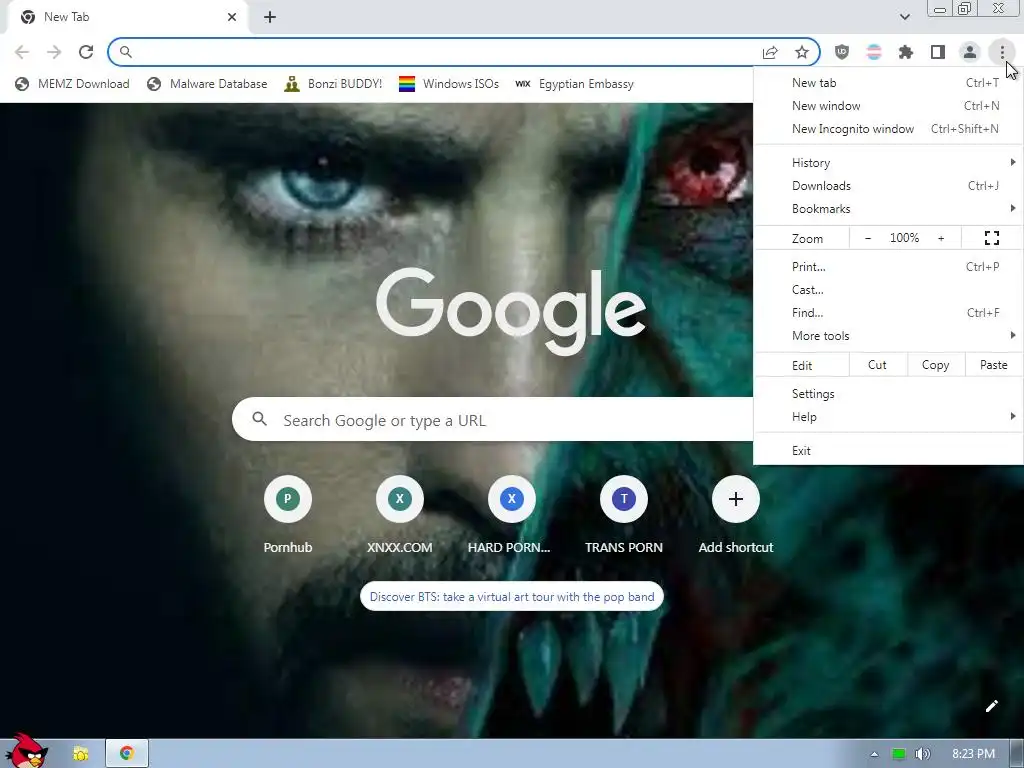Open the profile avatar button

point(970,52)
